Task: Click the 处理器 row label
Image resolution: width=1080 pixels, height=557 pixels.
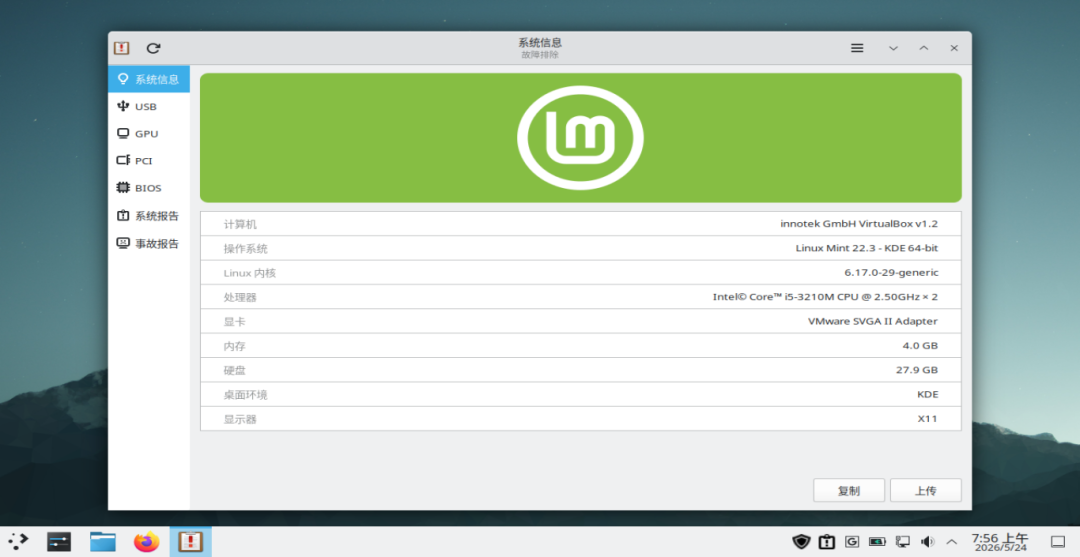Action: coord(240,297)
